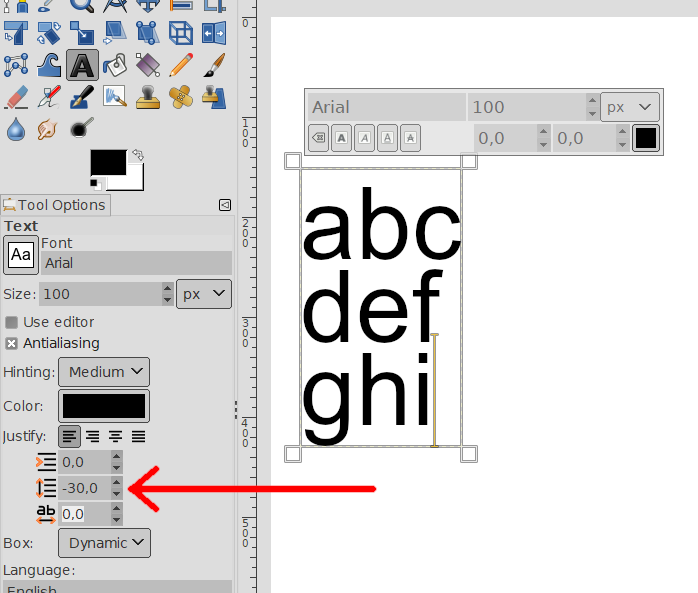Select the Scale tool

coord(82,32)
